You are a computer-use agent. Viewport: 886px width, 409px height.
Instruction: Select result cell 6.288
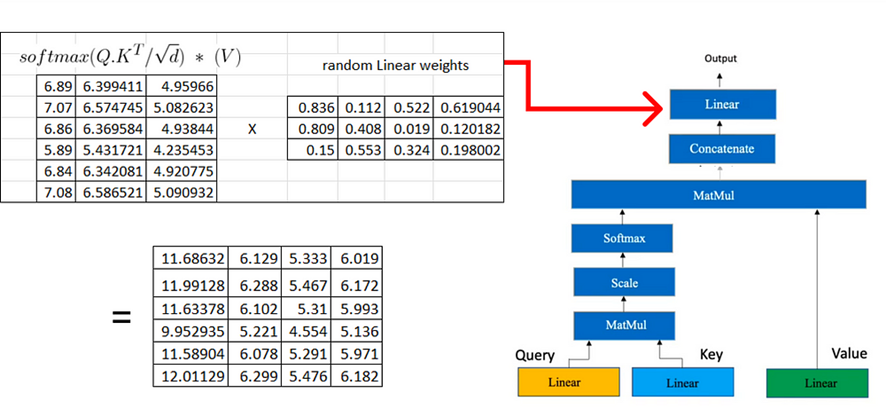[x=255, y=284]
